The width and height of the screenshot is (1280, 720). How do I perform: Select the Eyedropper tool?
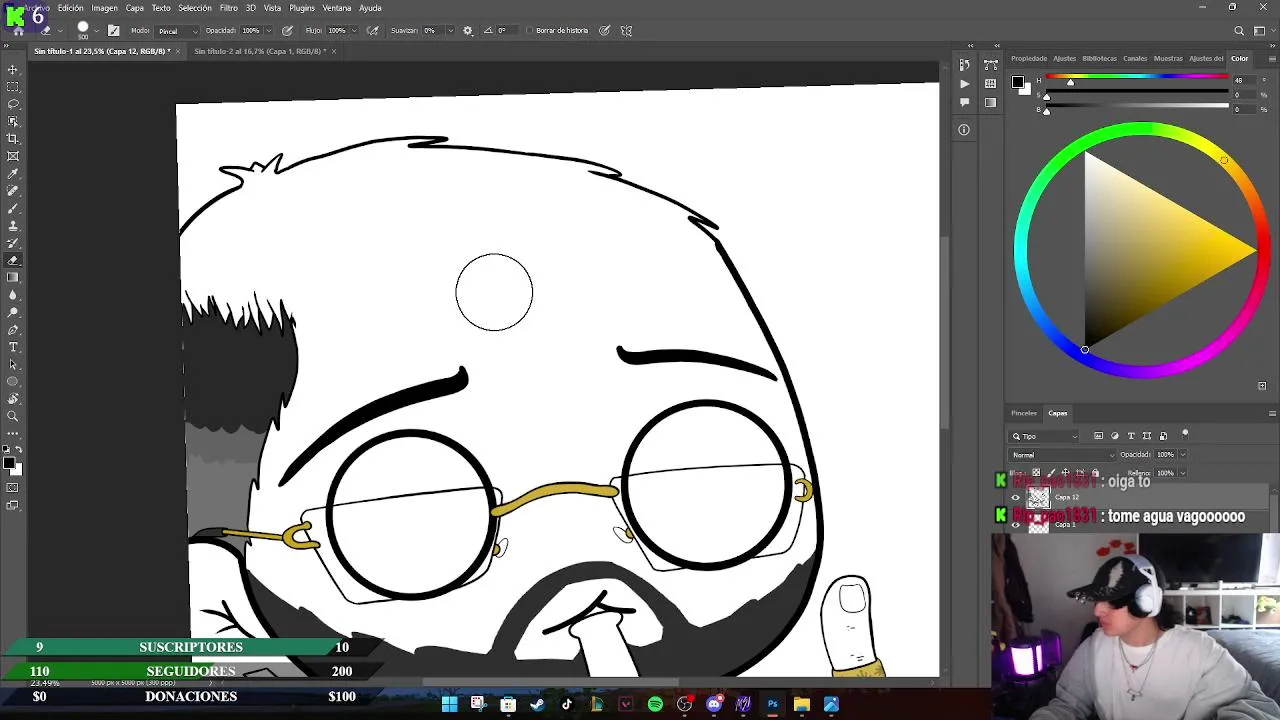13,174
